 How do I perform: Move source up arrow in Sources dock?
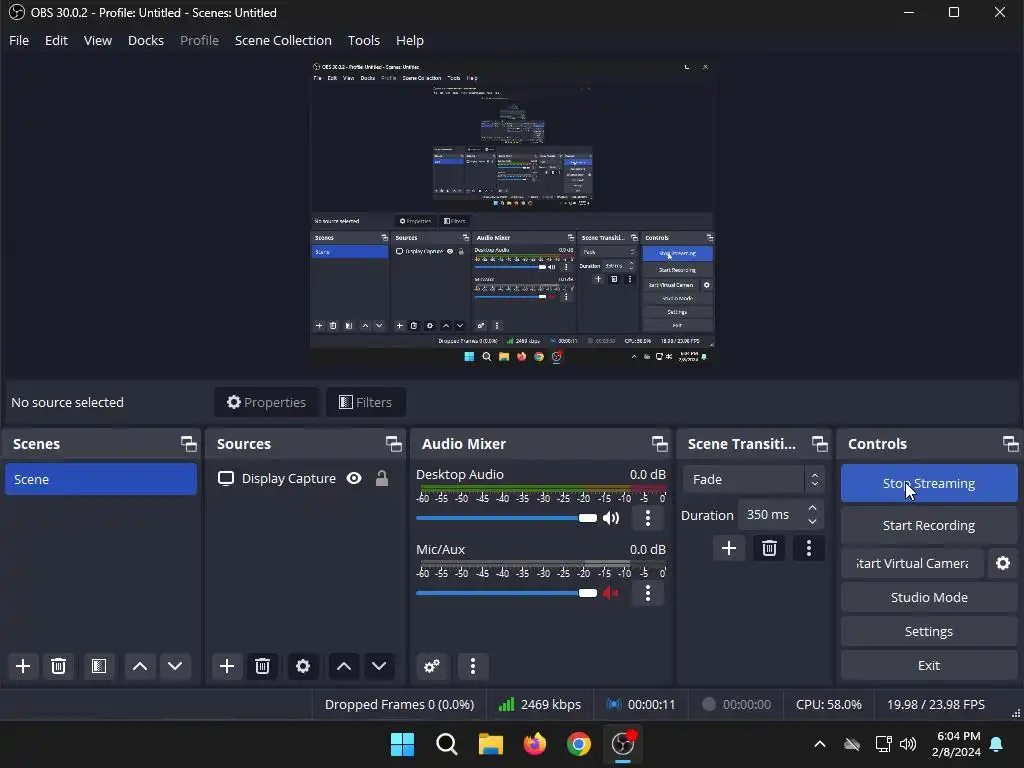(344, 666)
